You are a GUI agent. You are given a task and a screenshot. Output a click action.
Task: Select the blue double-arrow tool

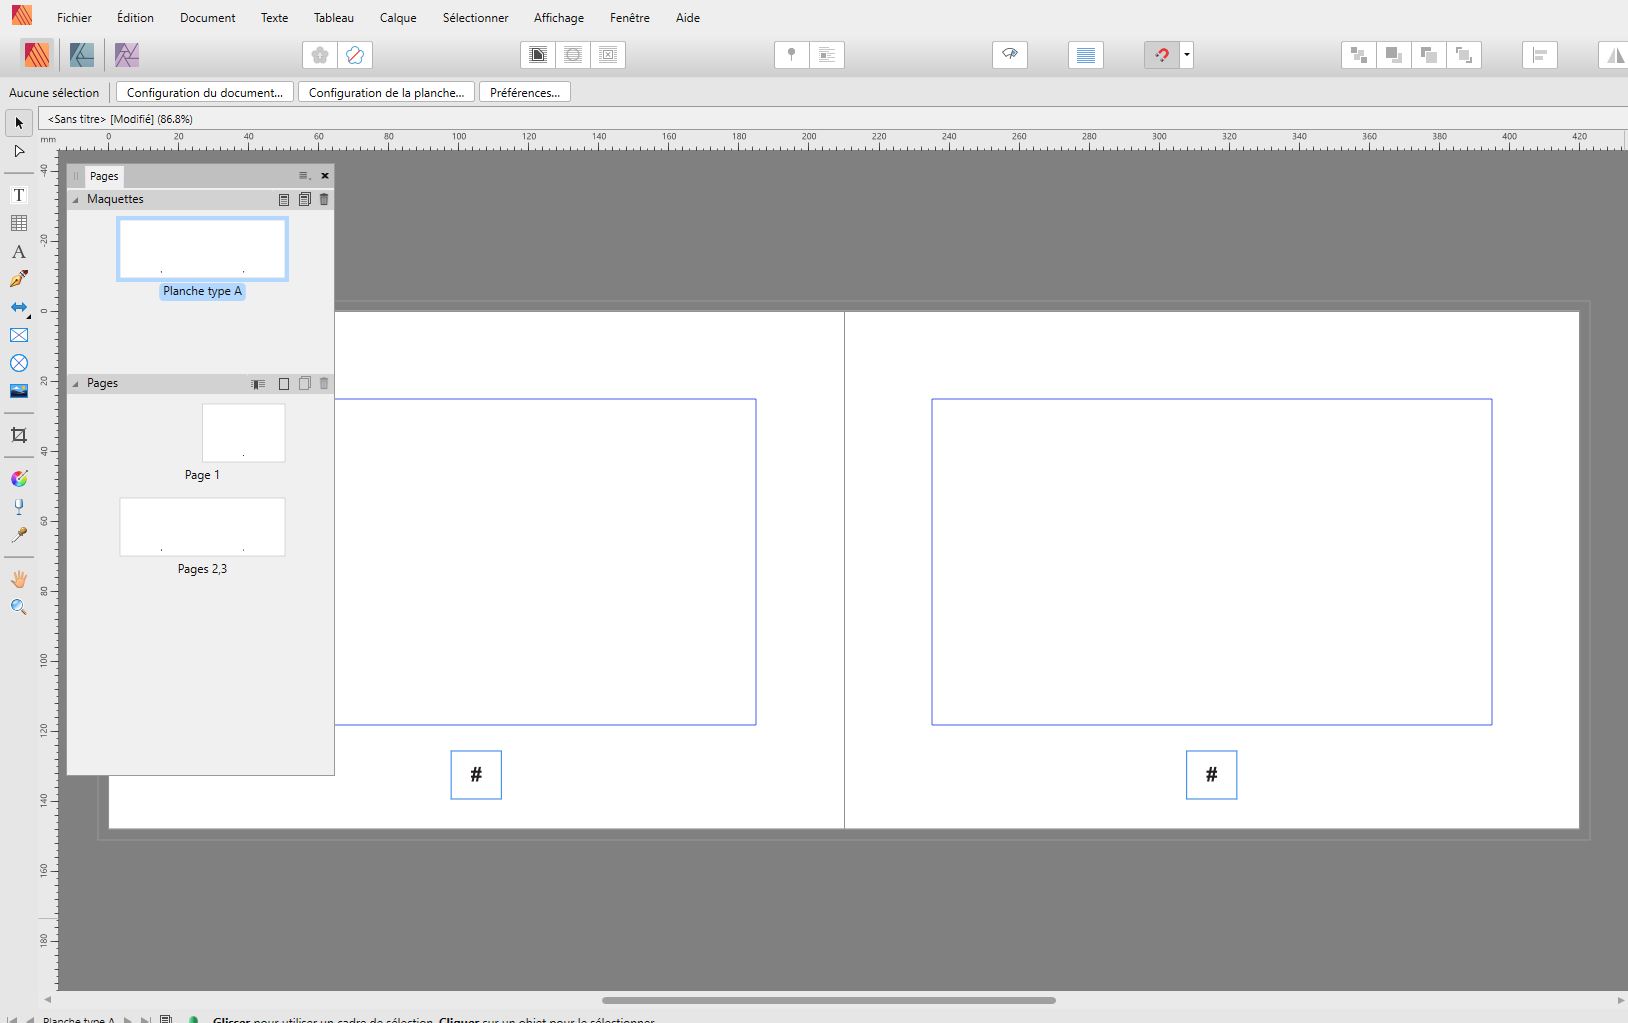[x=19, y=307]
